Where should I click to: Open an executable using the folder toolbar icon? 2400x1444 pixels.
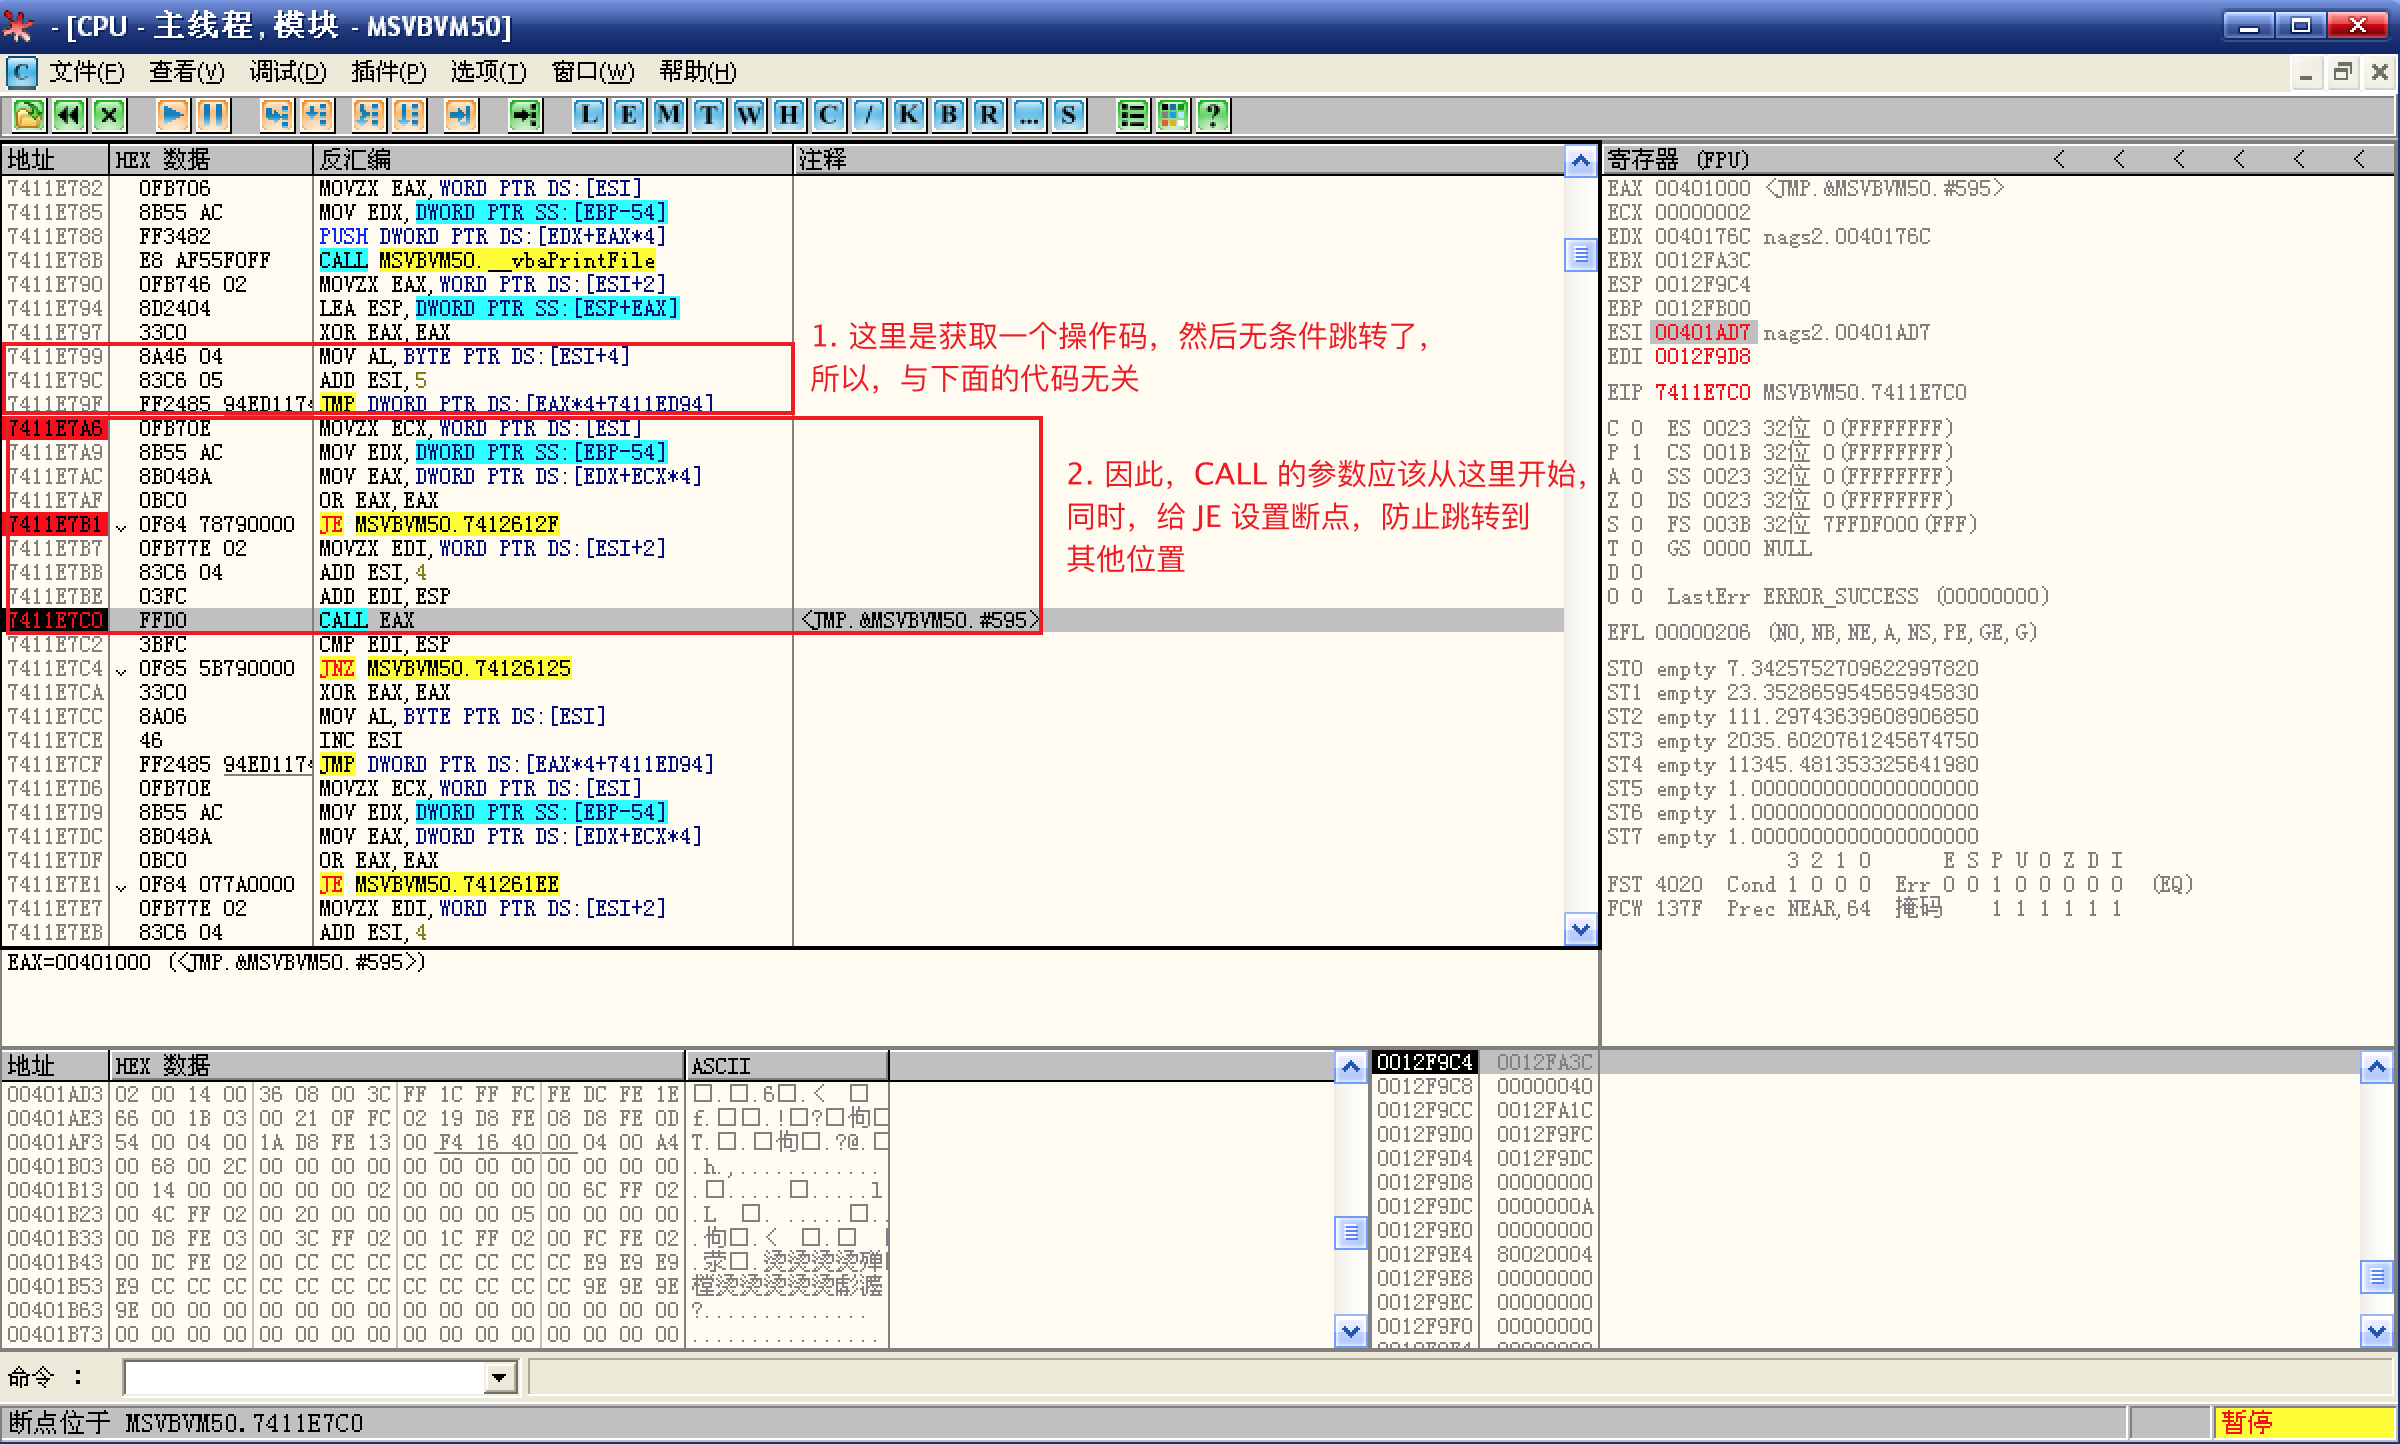[27, 115]
